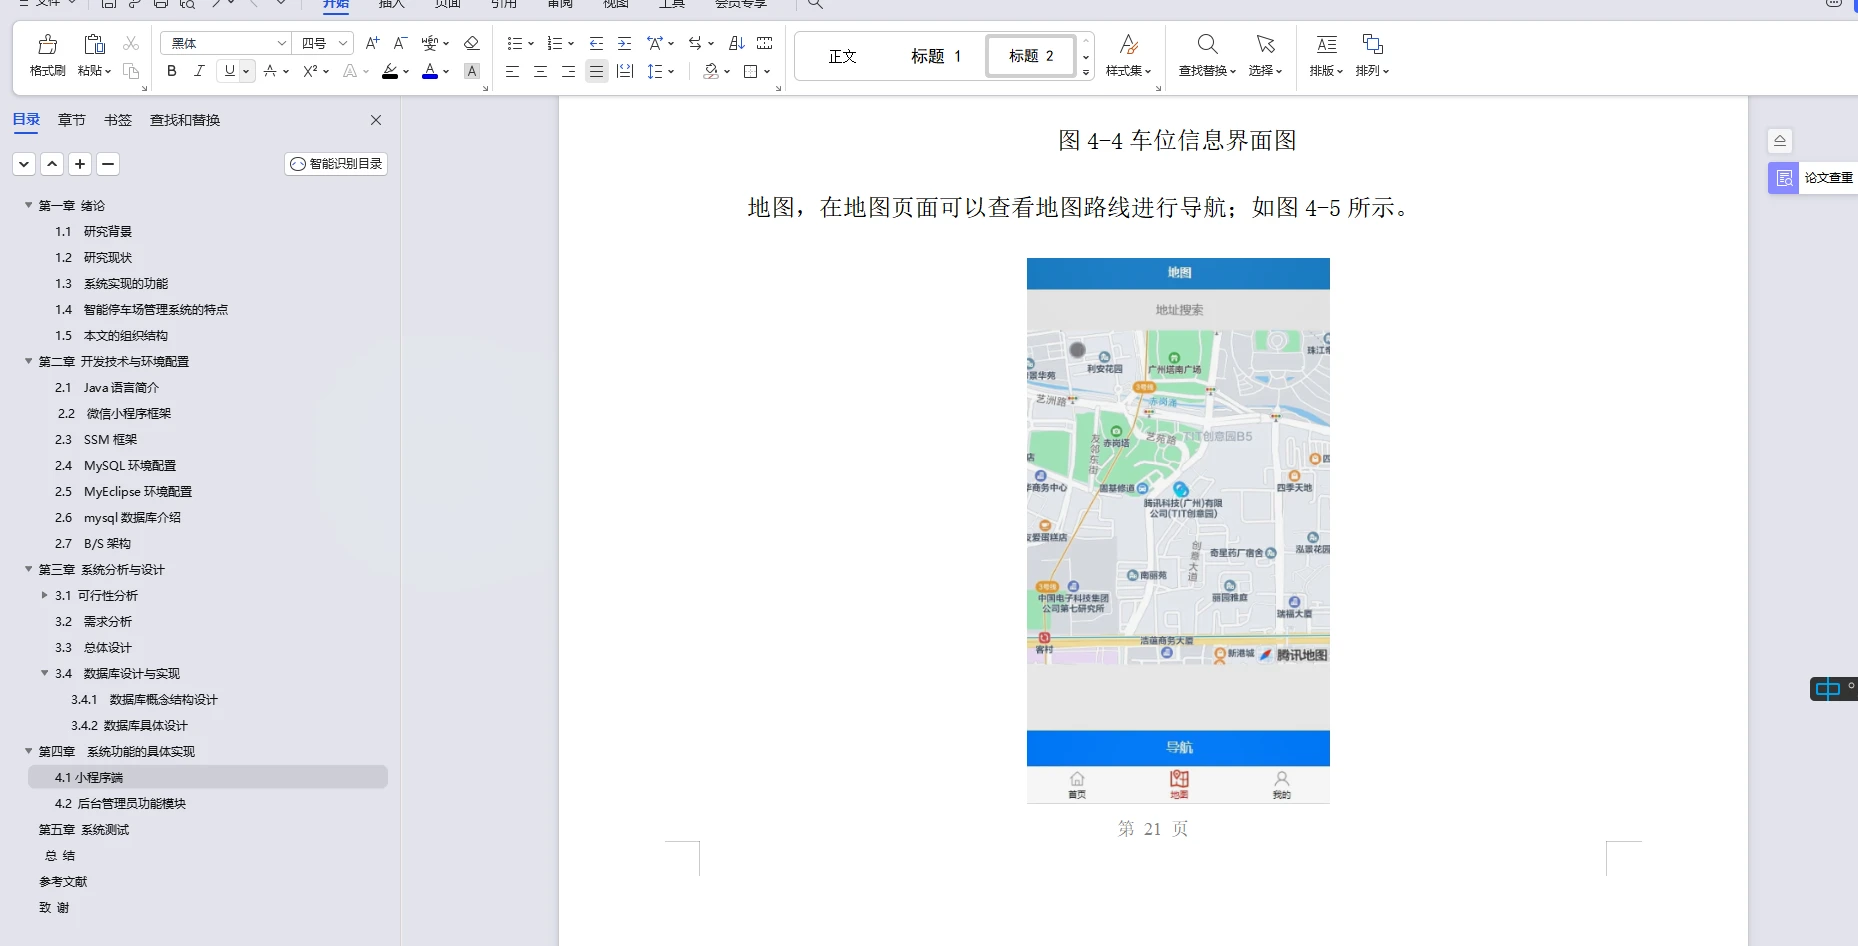Switch to the 章节 tab
The image size is (1858, 946).
tap(72, 120)
